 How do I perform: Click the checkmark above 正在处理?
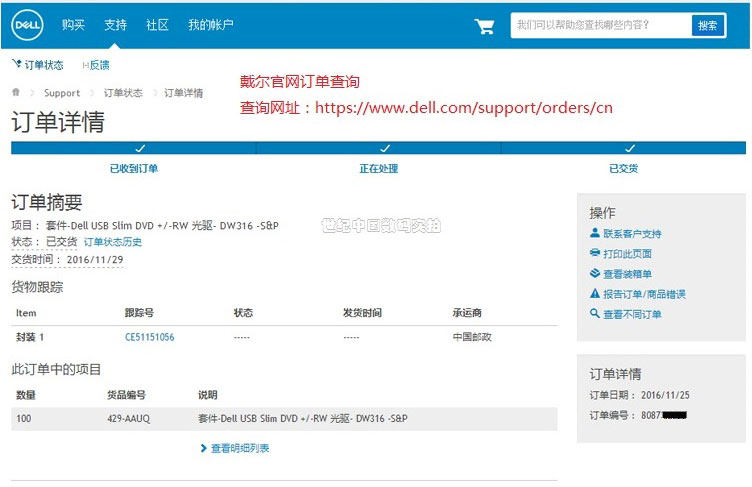coord(385,148)
